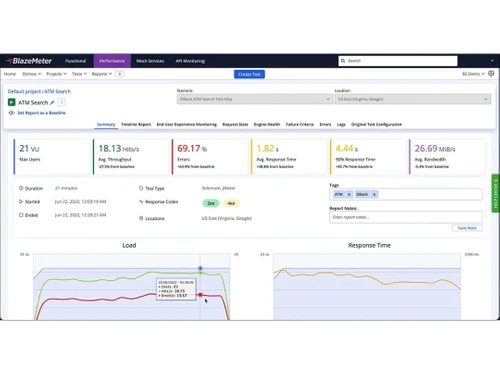The image size is (500, 375).
Task: Open the green Help Center side tab
Action: point(496,193)
